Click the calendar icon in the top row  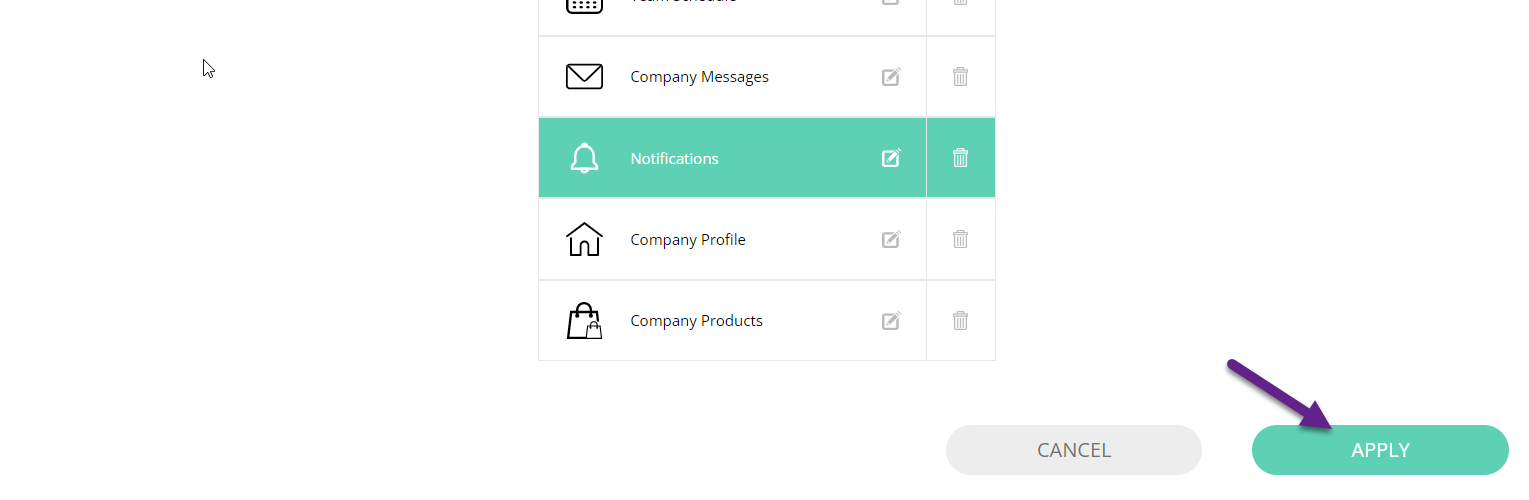(x=584, y=4)
